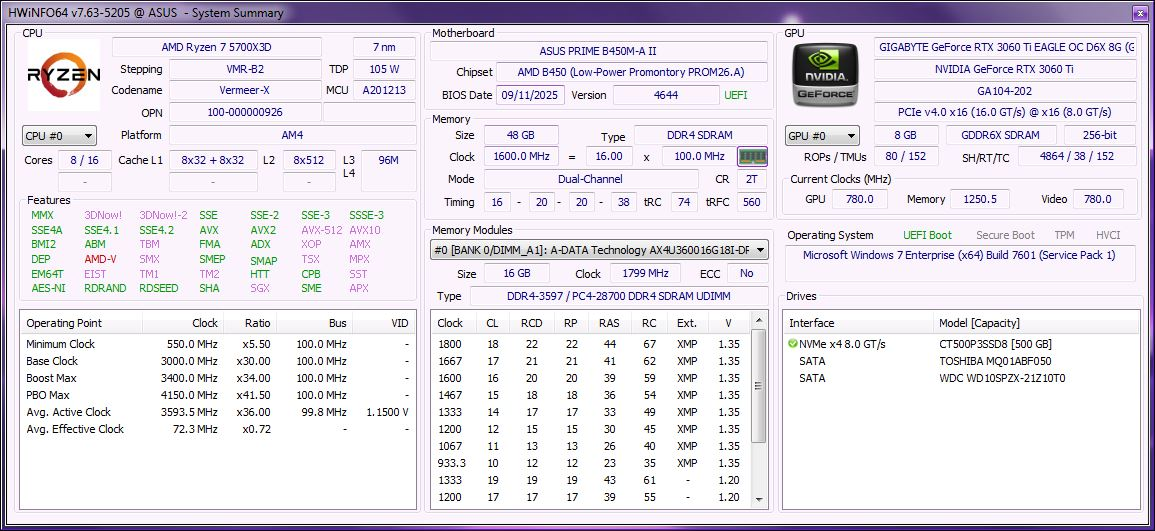Click the PCIe v4.0 x16 link field
This screenshot has height=531, width=1155.
(1005, 113)
